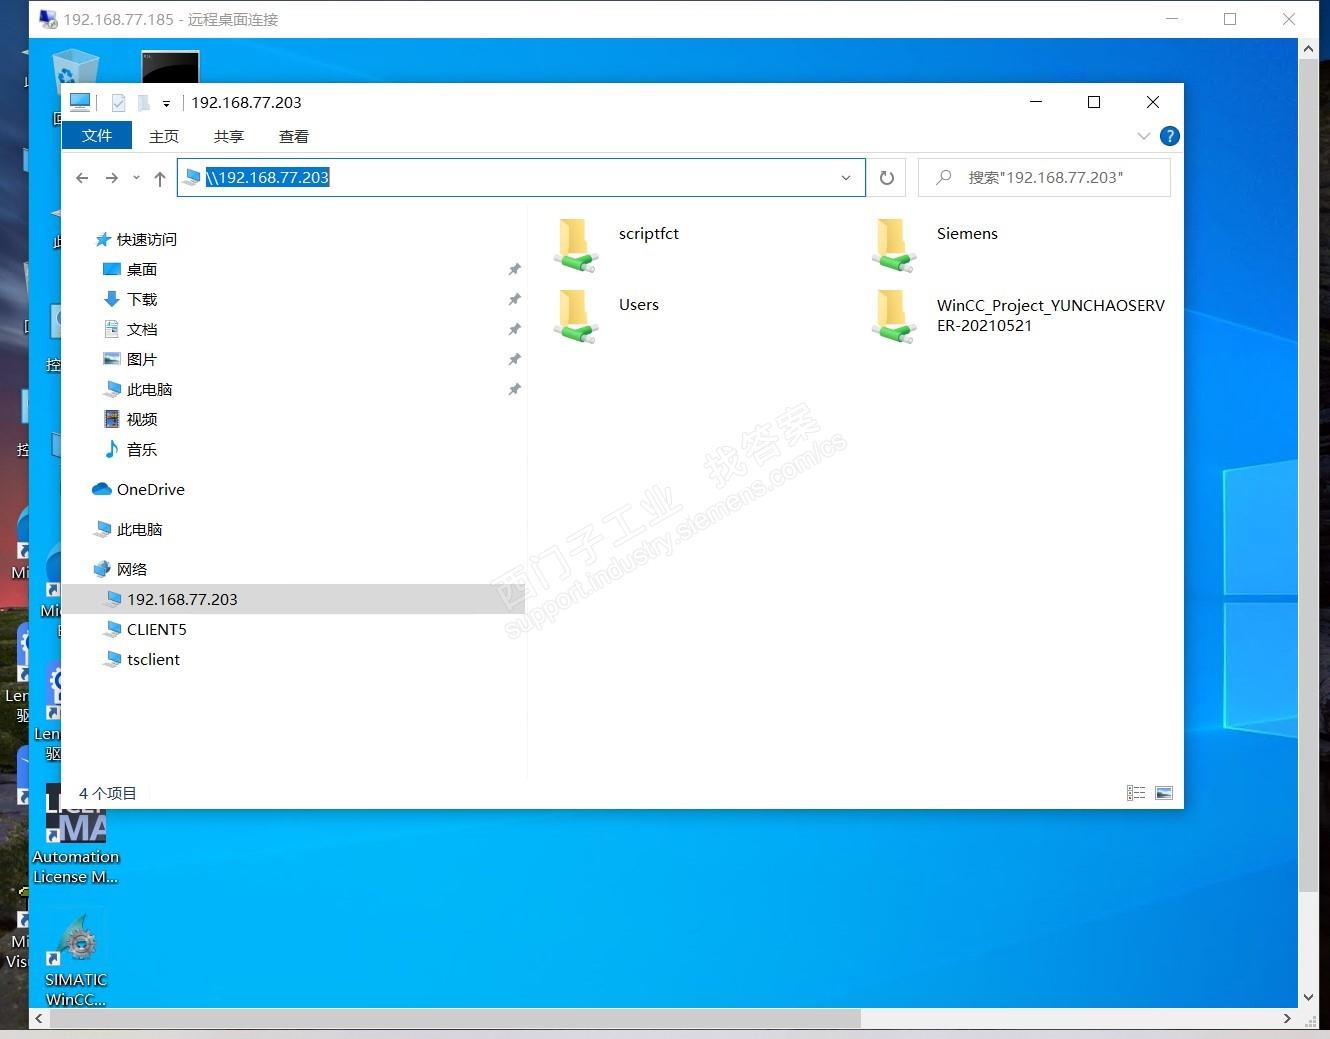Image resolution: width=1330 pixels, height=1039 pixels.
Task: Go up one folder level arrow
Action: (x=160, y=178)
